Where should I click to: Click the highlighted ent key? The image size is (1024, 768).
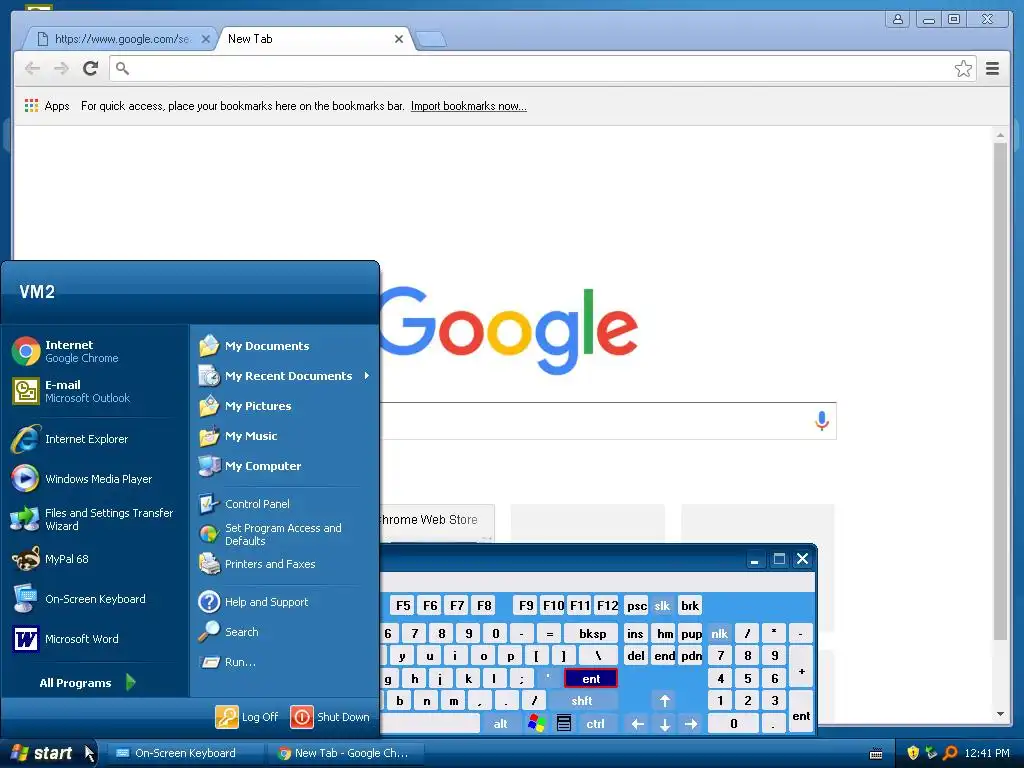[591, 679]
